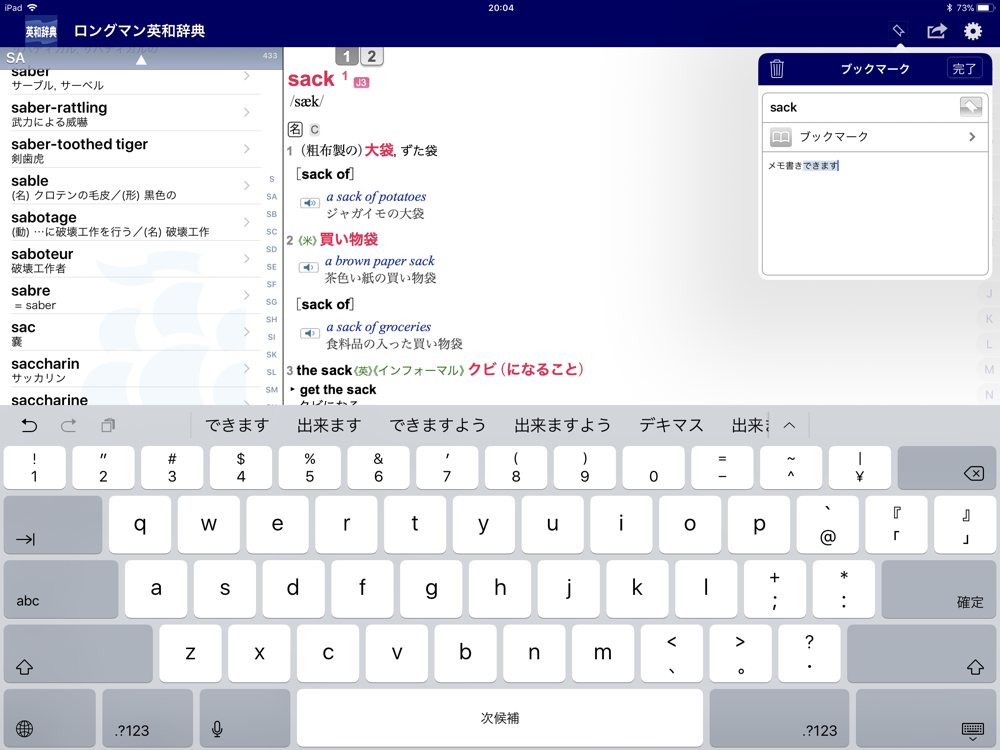The image size is (1000, 750).
Task: Tap the J3 level badge
Action: point(361,82)
